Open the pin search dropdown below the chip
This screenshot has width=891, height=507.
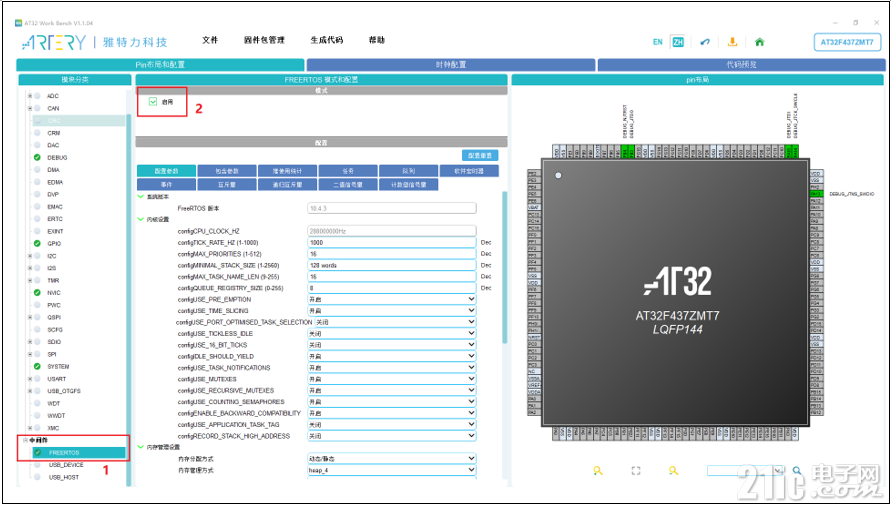tap(746, 471)
